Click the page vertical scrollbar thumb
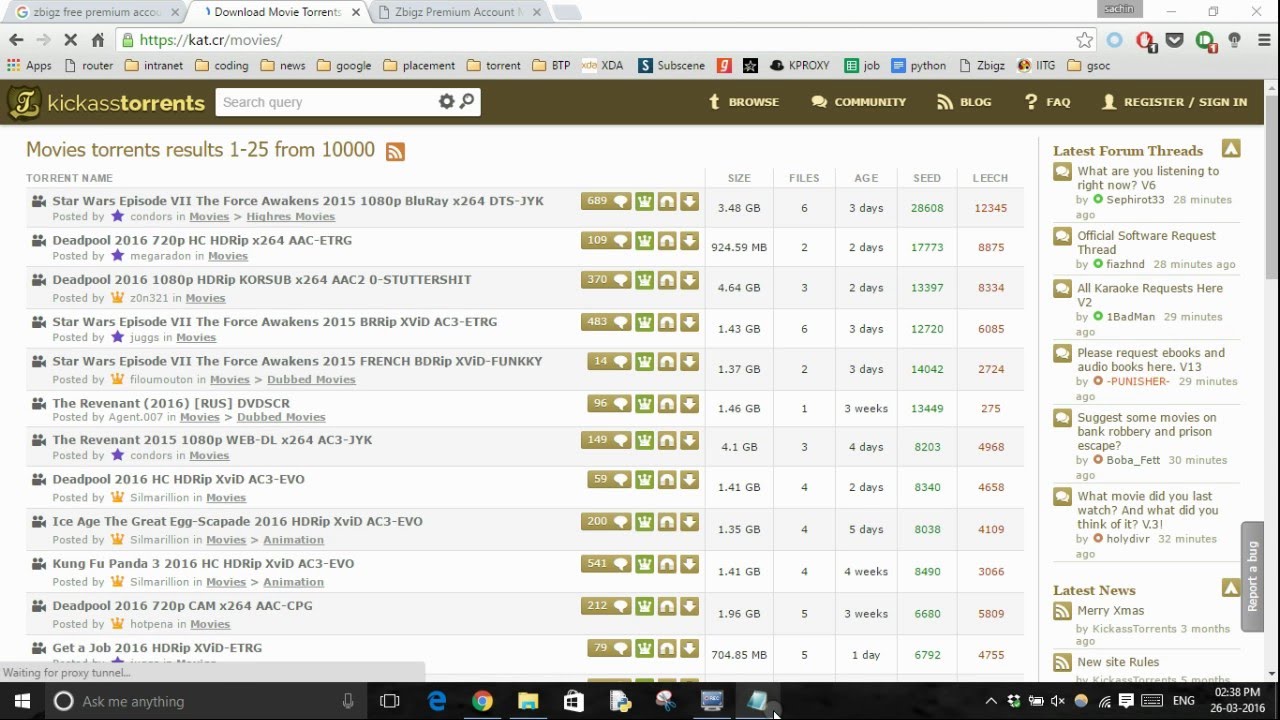The width and height of the screenshot is (1280, 720). tap(1271, 187)
